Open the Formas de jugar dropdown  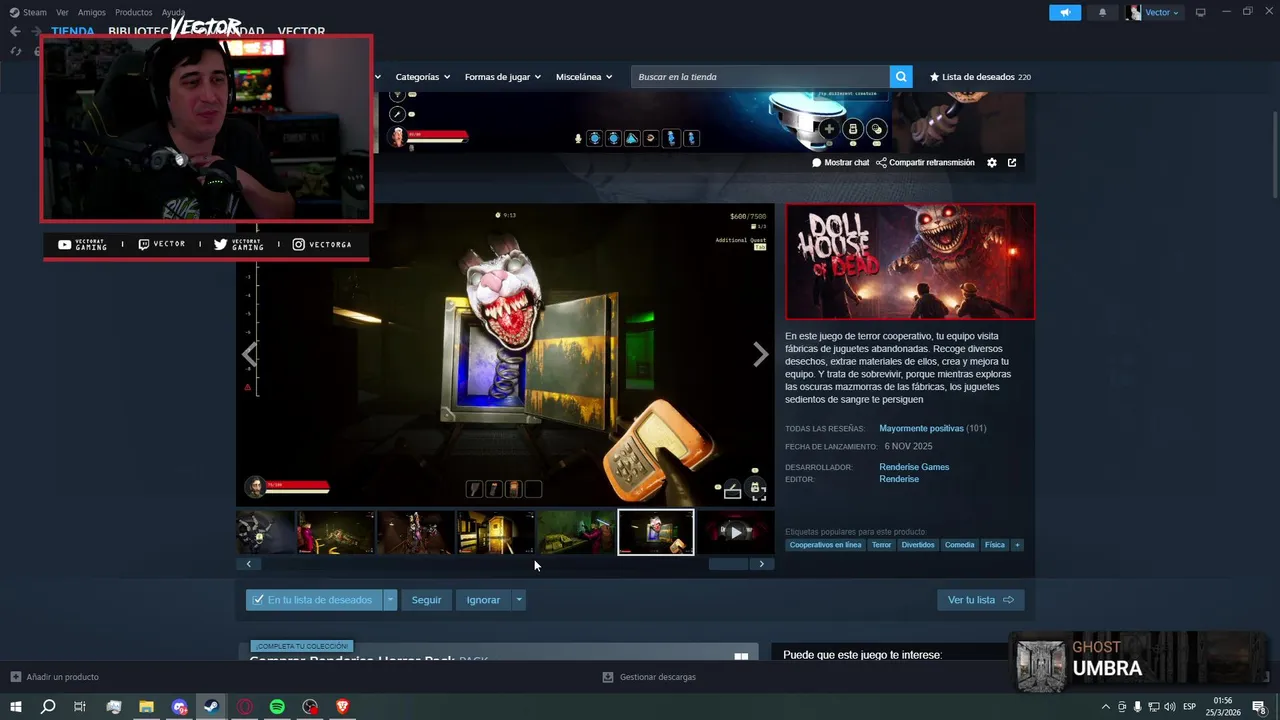tap(502, 77)
